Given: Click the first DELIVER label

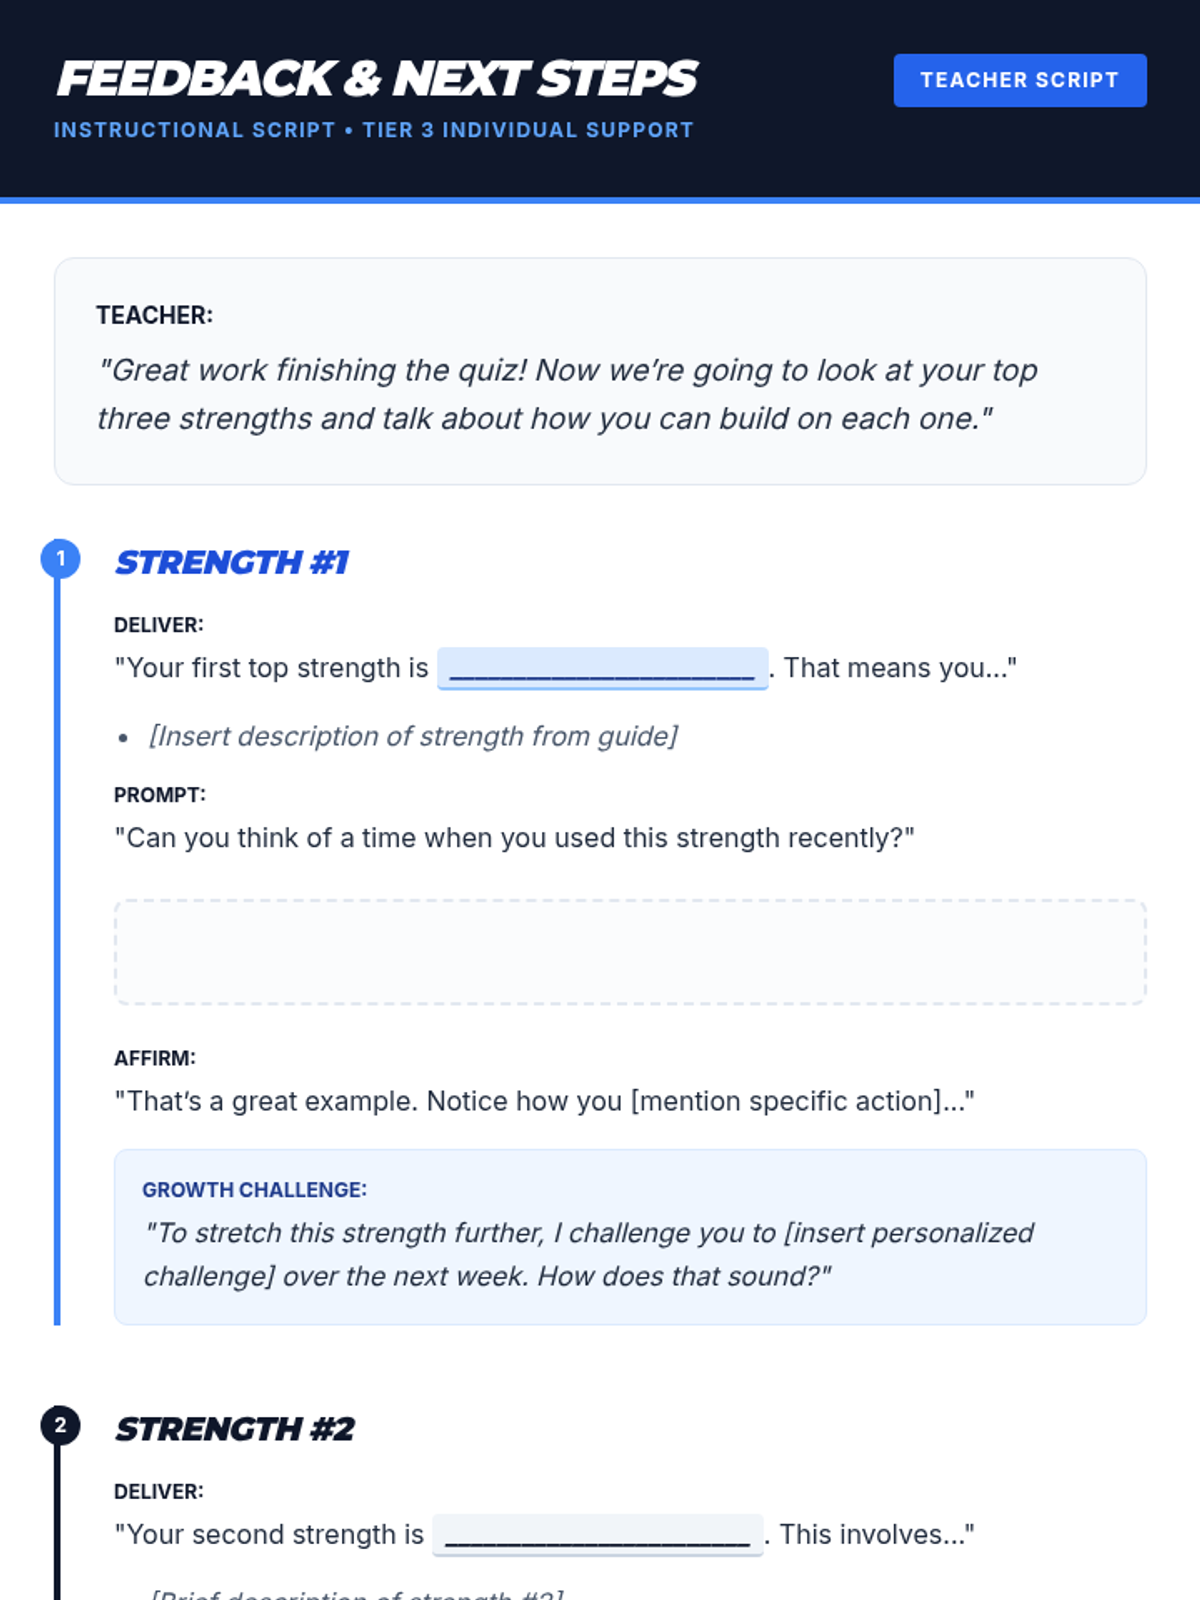Looking at the screenshot, I should [x=158, y=625].
